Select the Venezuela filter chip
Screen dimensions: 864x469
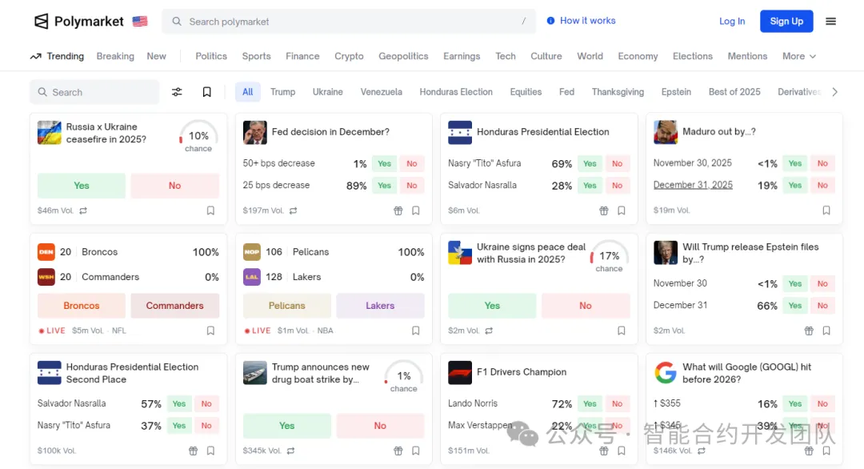tap(381, 92)
